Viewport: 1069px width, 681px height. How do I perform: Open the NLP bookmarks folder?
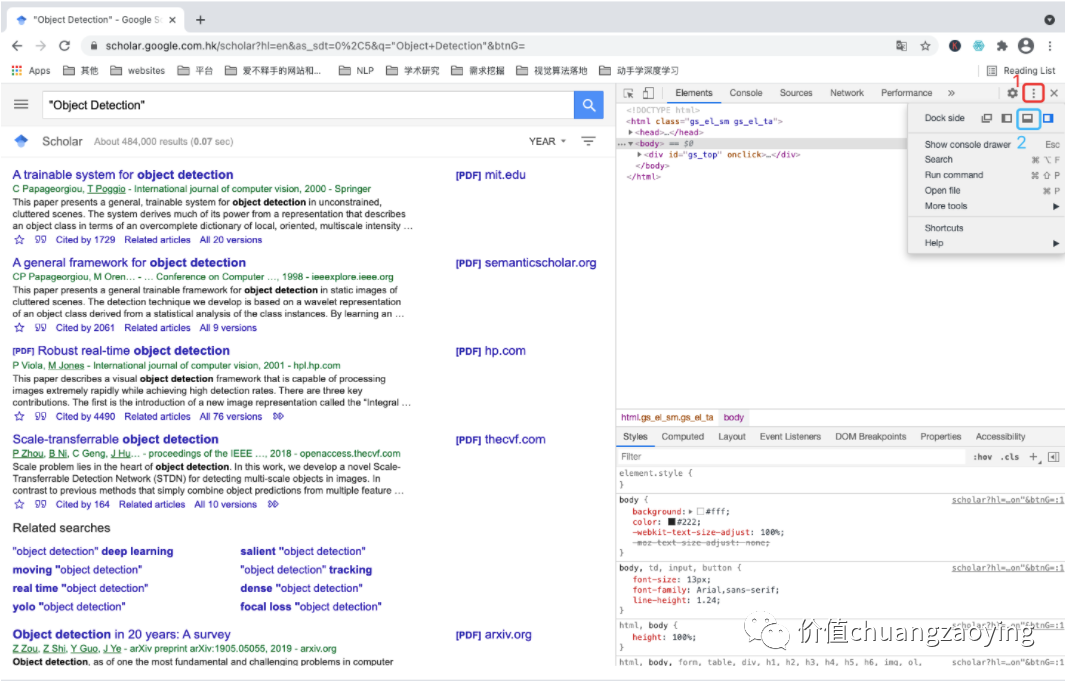357,70
